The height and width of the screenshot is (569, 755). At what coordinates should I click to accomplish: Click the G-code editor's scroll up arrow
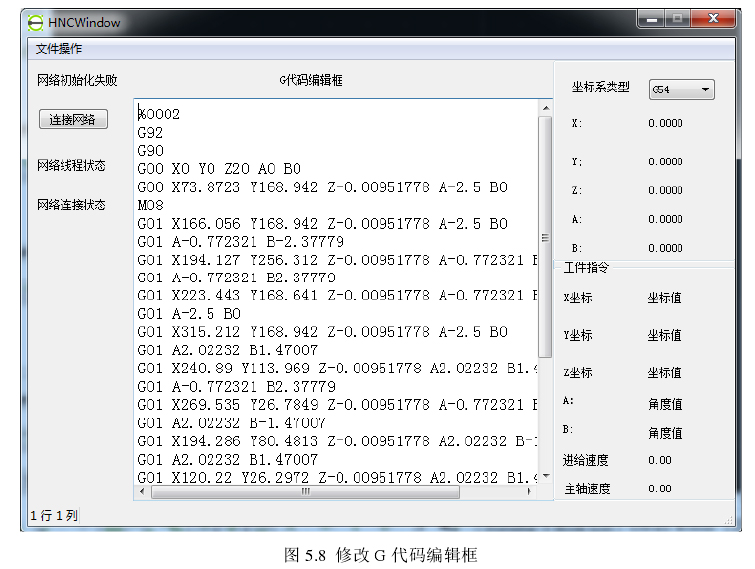[545, 107]
